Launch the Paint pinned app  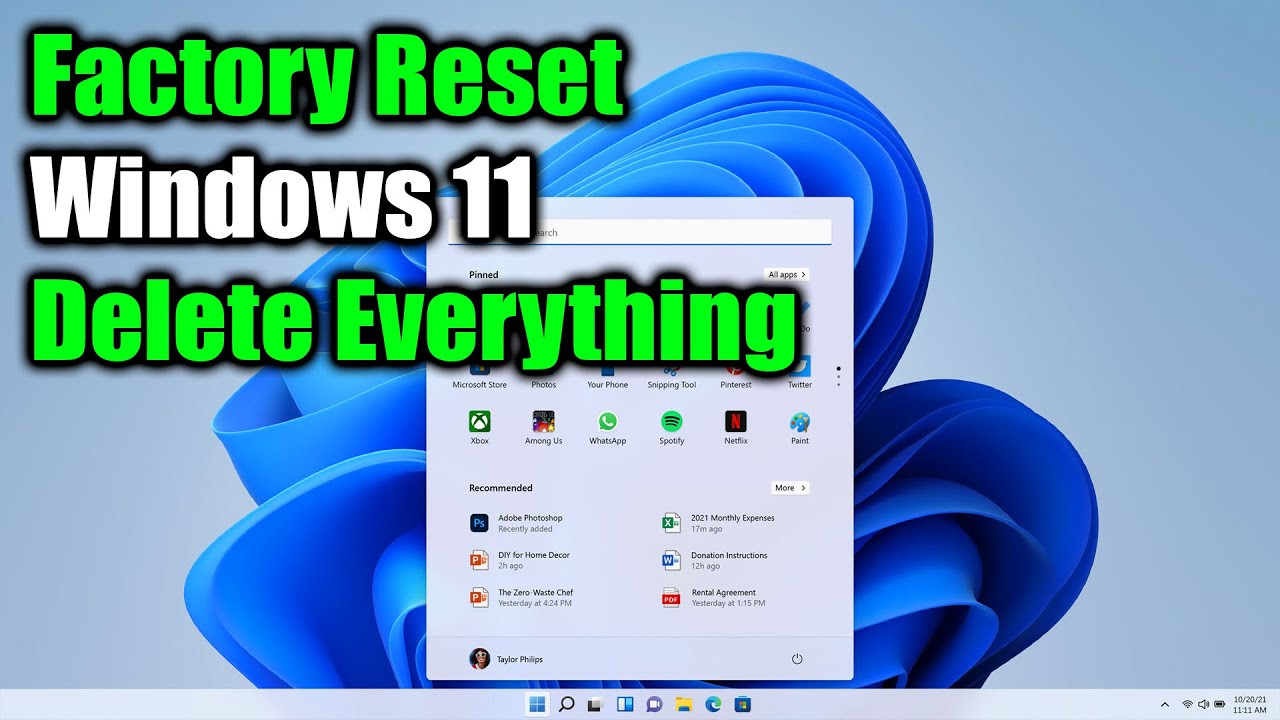coord(800,427)
